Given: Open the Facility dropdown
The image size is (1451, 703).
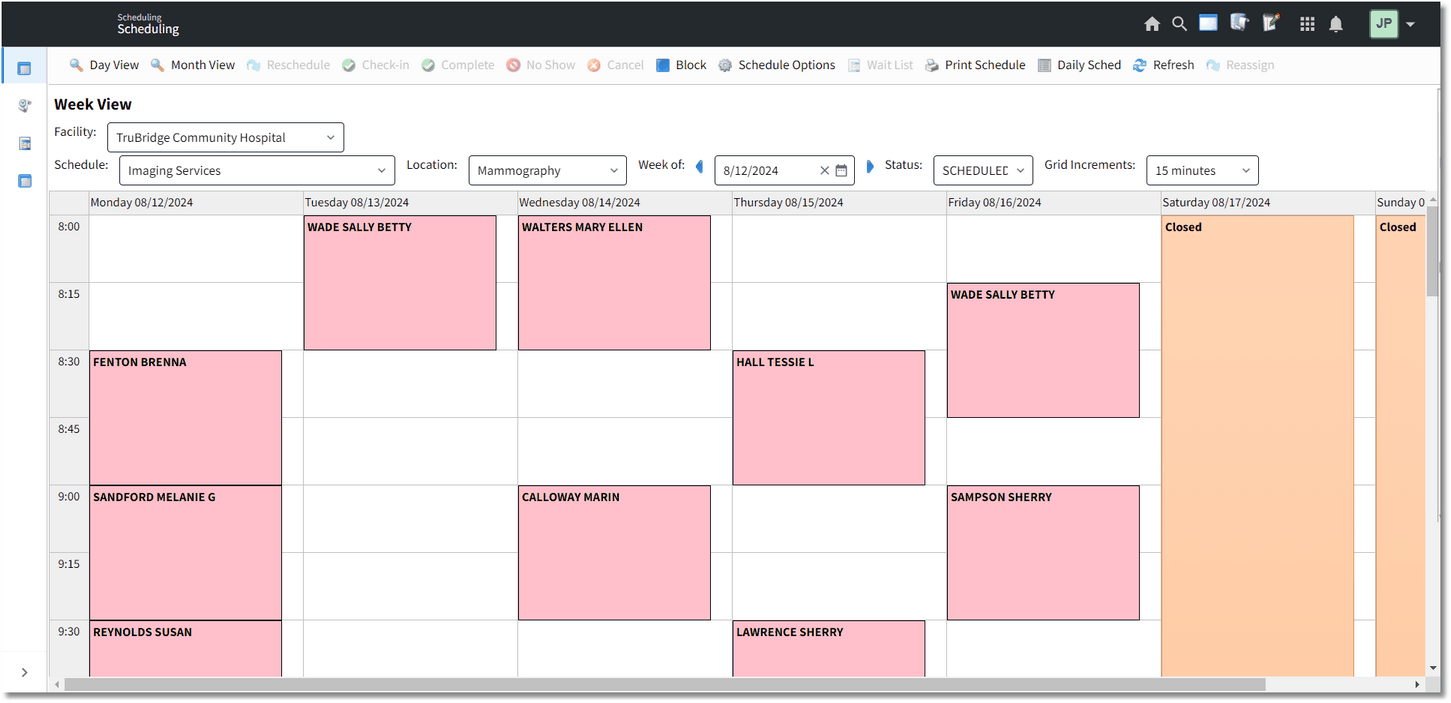Looking at the screenshot, I should [225, 138].
